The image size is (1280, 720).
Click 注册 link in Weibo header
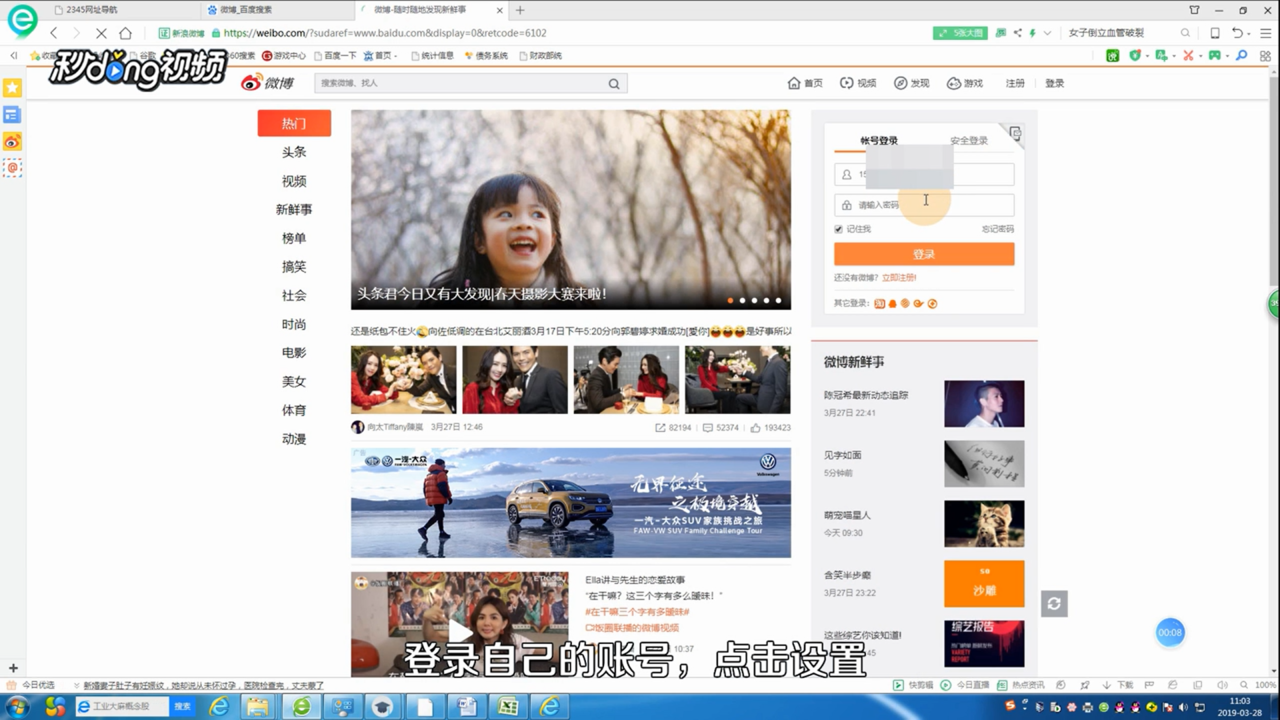1015,83
